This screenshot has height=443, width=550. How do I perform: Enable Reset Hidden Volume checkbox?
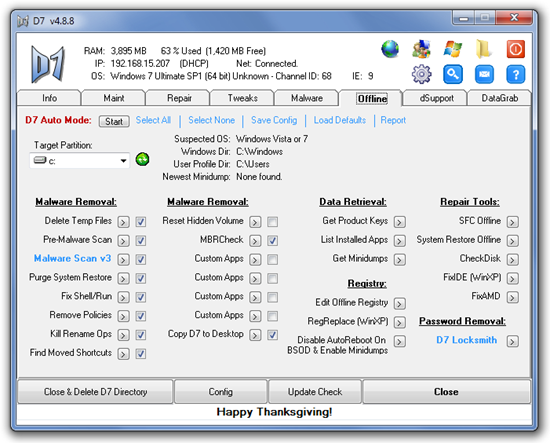(273, 222)
